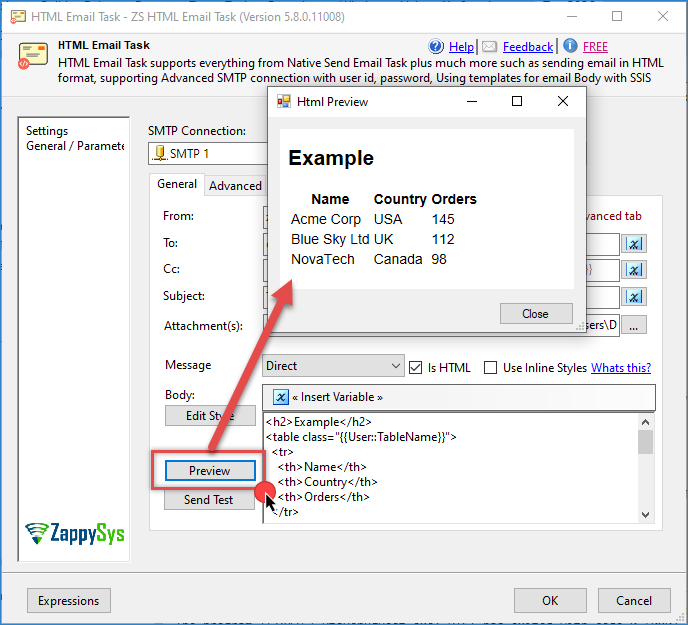The image size is (688, 625).
Task: Click the blue Help question mark icon
Action: pos(436,46)
